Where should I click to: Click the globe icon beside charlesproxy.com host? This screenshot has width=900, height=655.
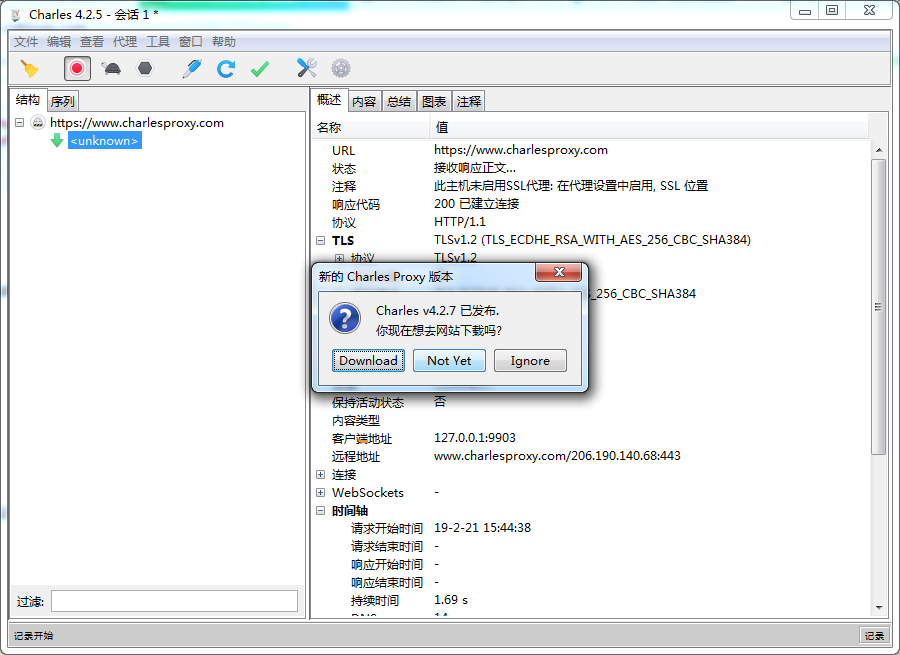point(38,122)
